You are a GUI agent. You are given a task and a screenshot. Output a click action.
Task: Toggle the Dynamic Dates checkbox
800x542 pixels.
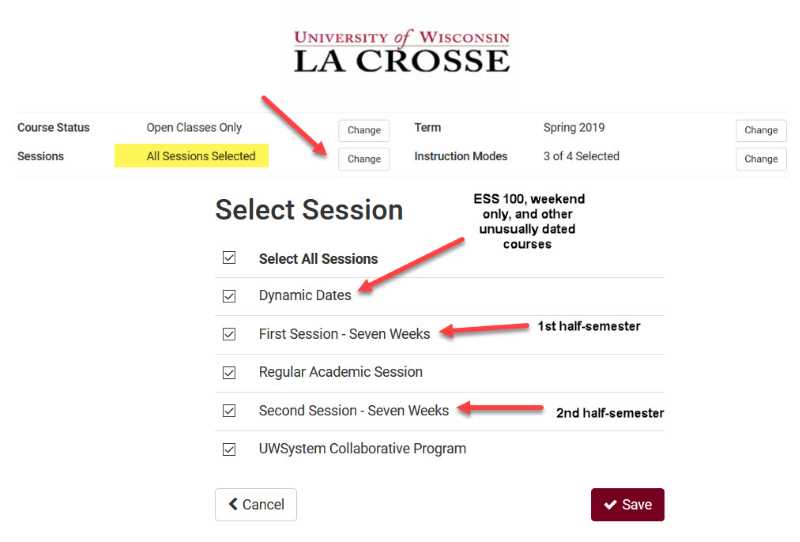[x=229, y=296]
